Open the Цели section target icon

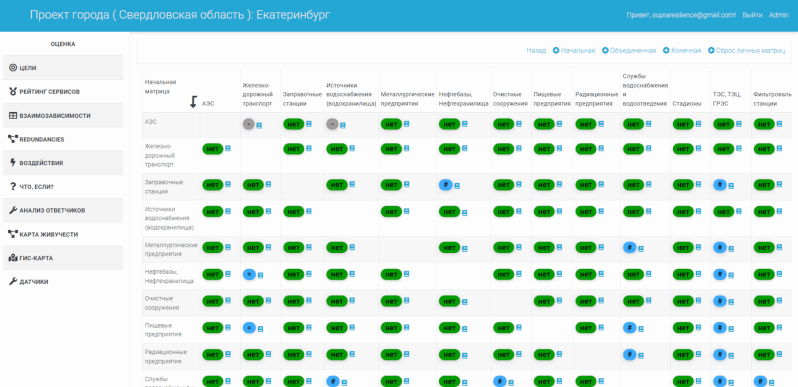click(x=13, y=68)
